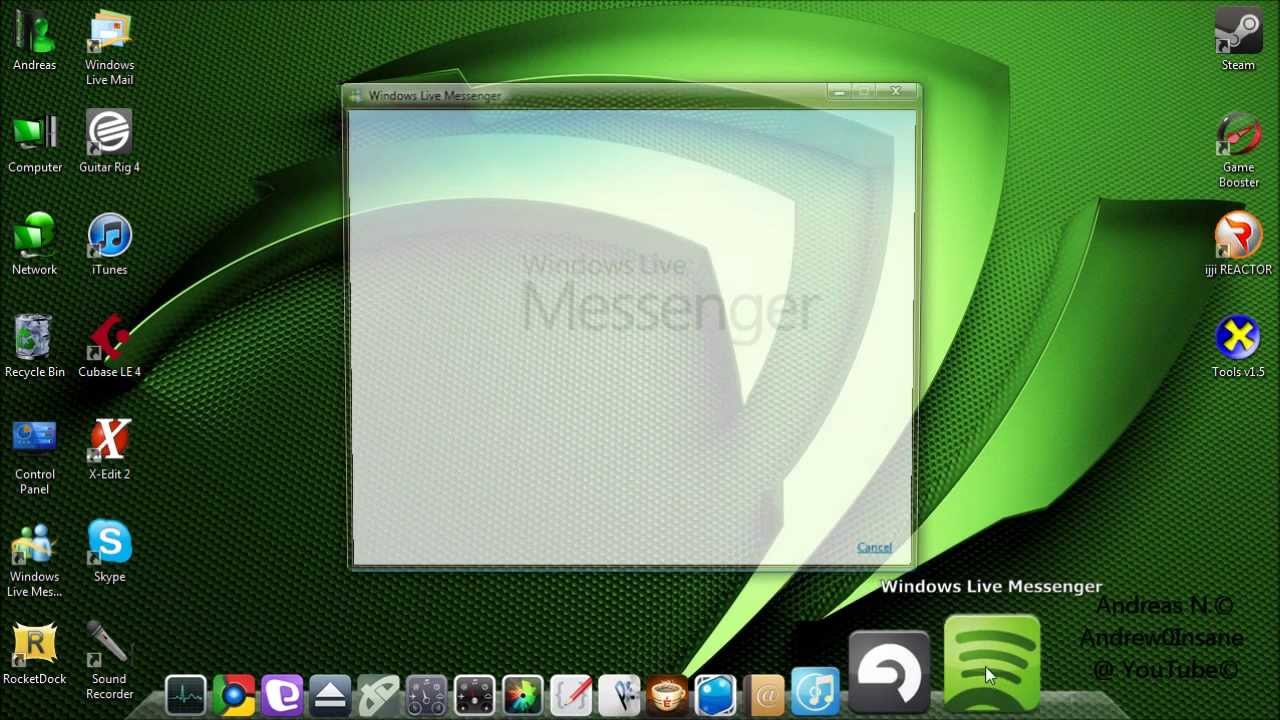Launch Skype from the desktop

pyautogui.click(x=109, y=543)
